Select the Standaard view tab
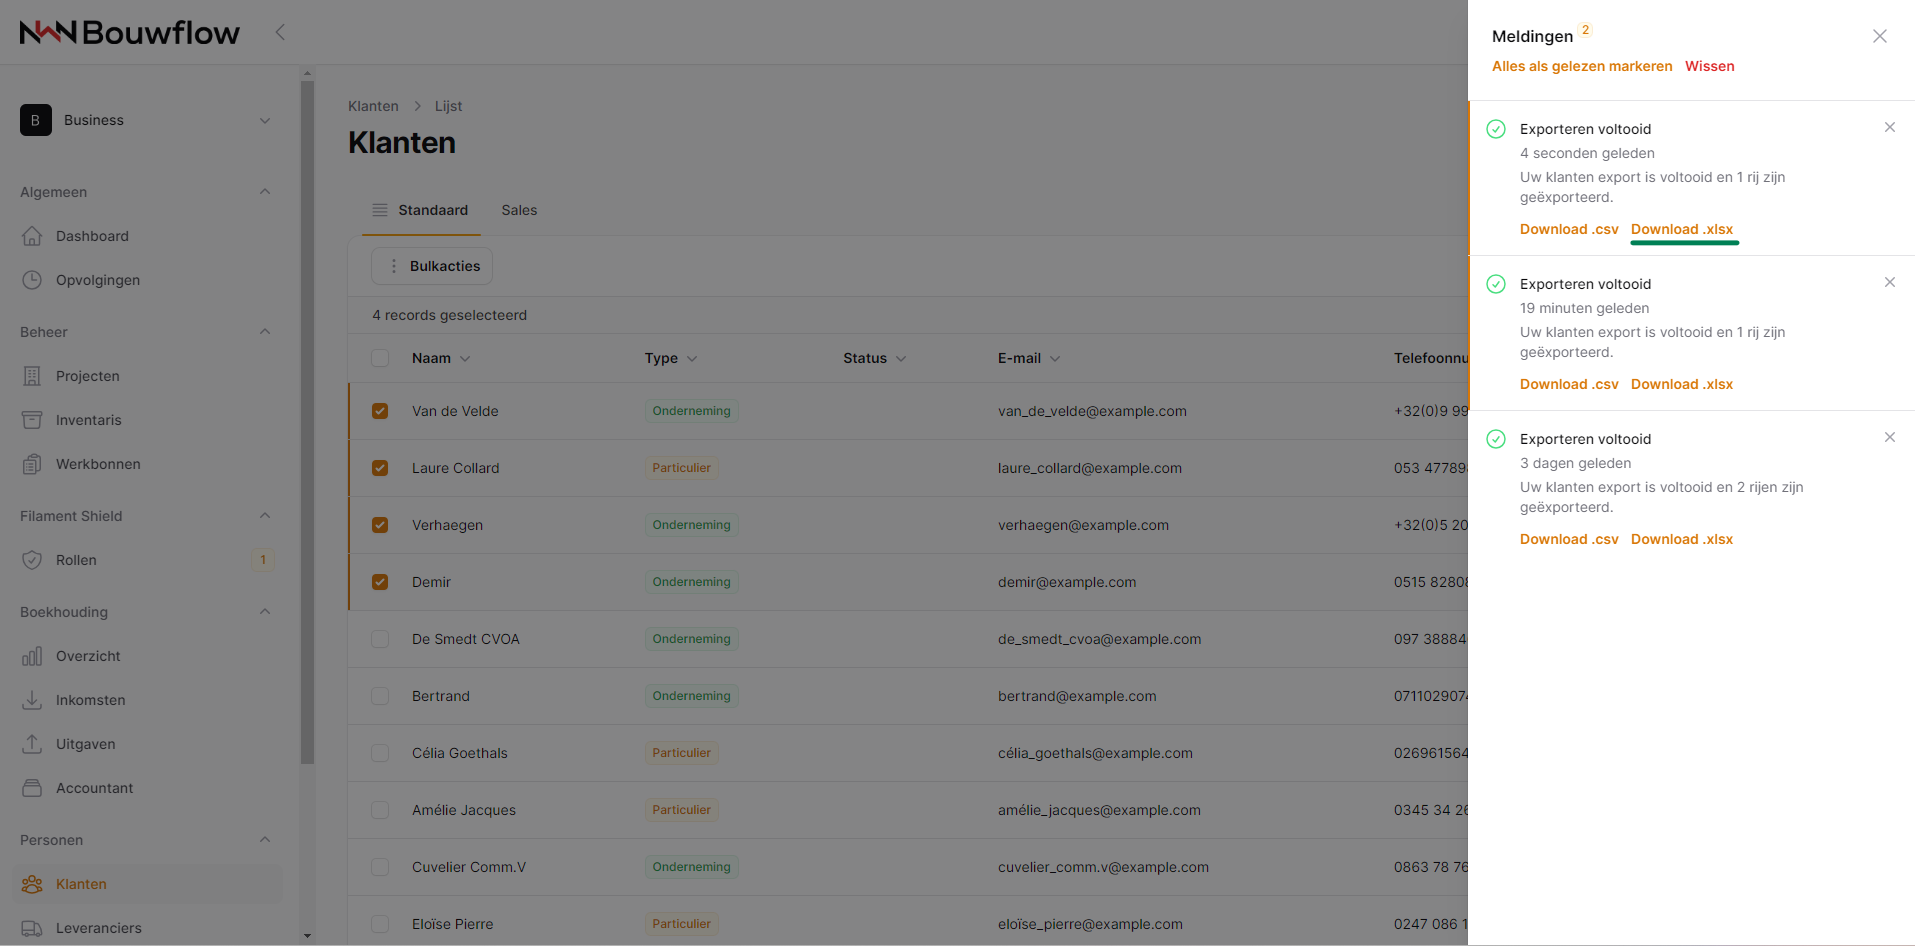 (420, 210)
